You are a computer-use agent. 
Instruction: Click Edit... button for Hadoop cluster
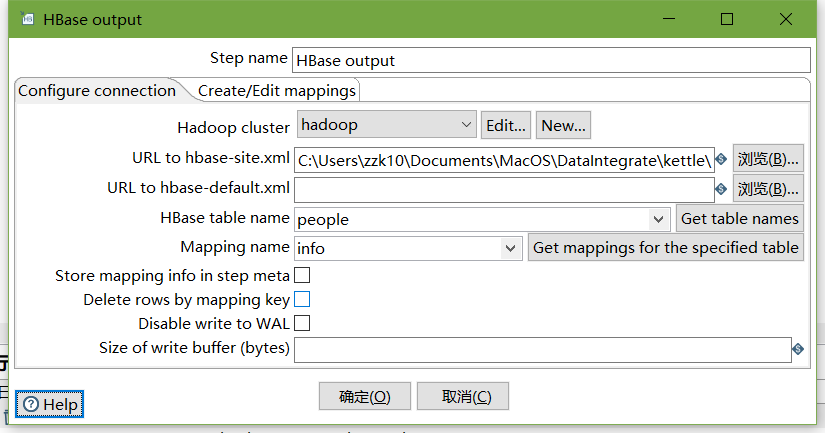click(x=506, y=125)
